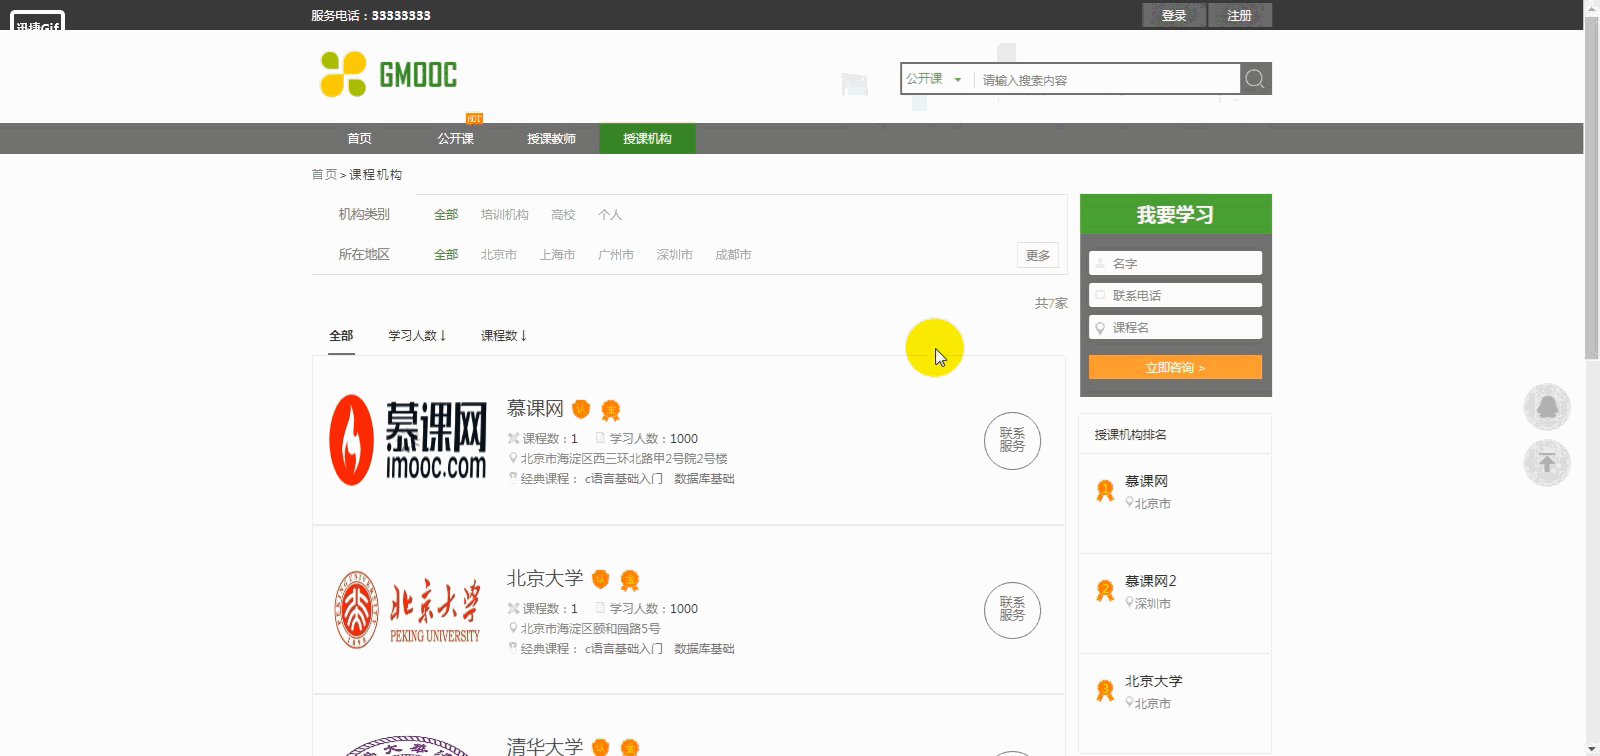Expand more regions with 更多

pyautogui.click(x=1038, y=255)
